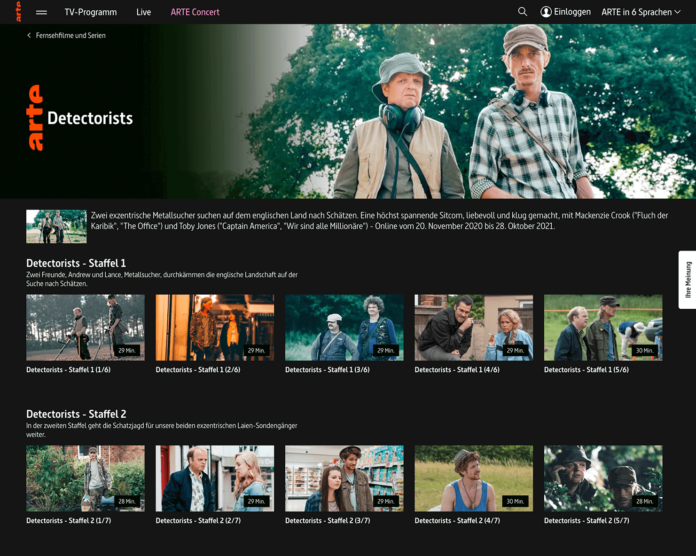
Task: Click the large orange arte logo in banner
Action: tap(35, 118)
